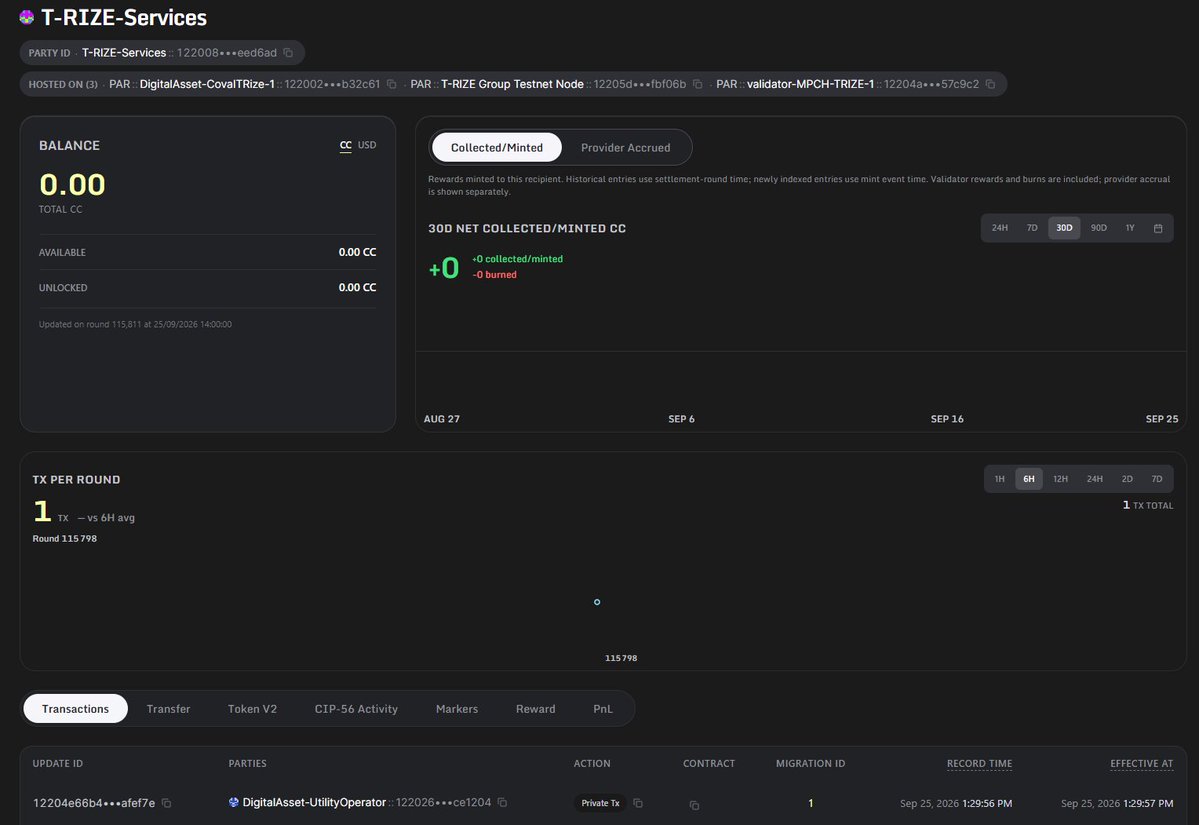Set rewards chart range to 24H
The height and width of the screenshot is (825, 1199).
point(999,228)
